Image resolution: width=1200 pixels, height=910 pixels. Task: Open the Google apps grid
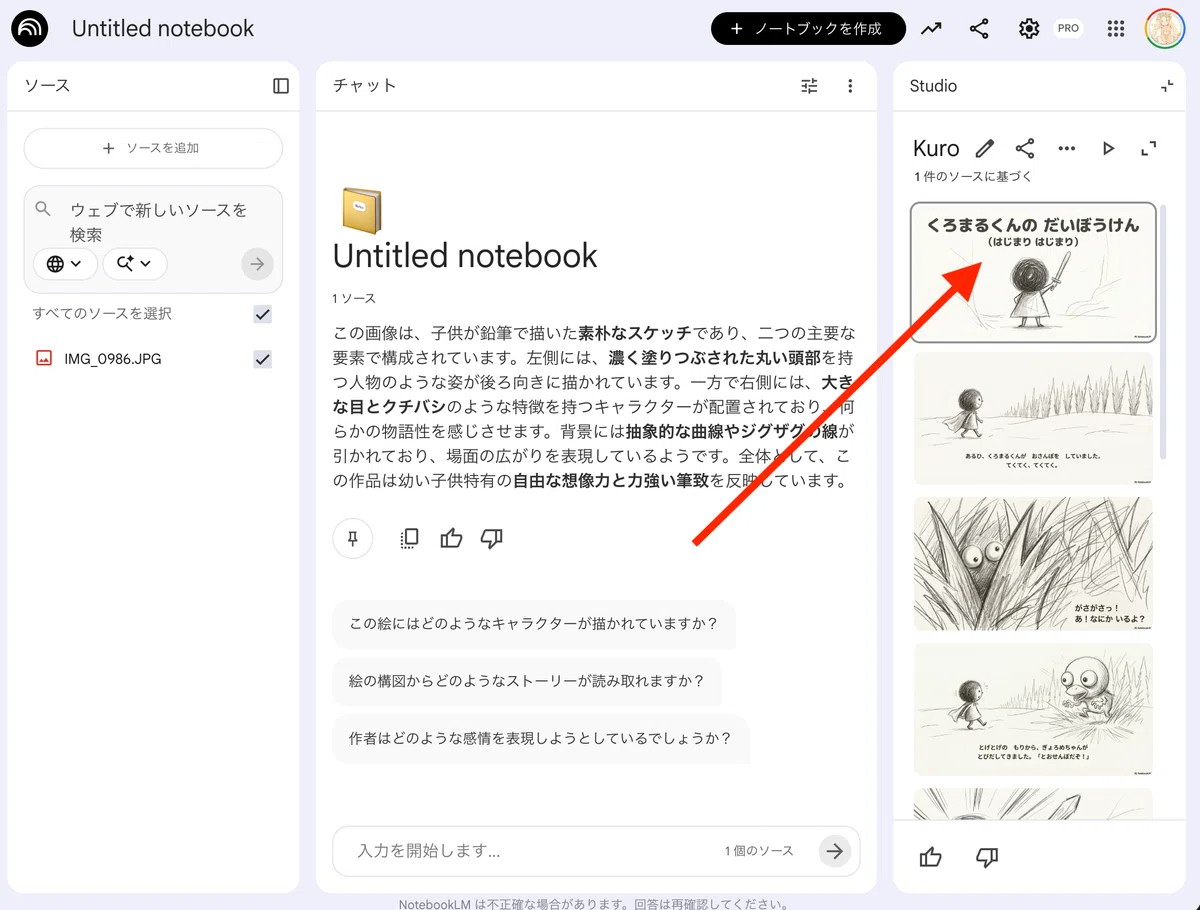[x=1116, y=29]
